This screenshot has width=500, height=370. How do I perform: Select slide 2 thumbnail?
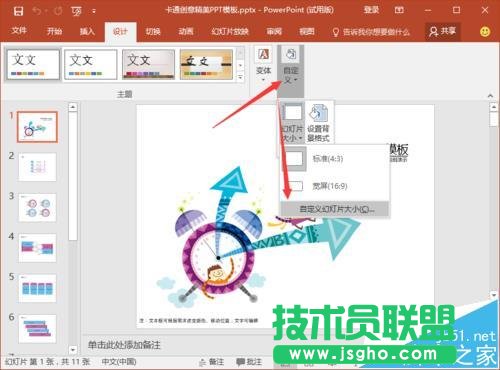[x=37, y=167]
